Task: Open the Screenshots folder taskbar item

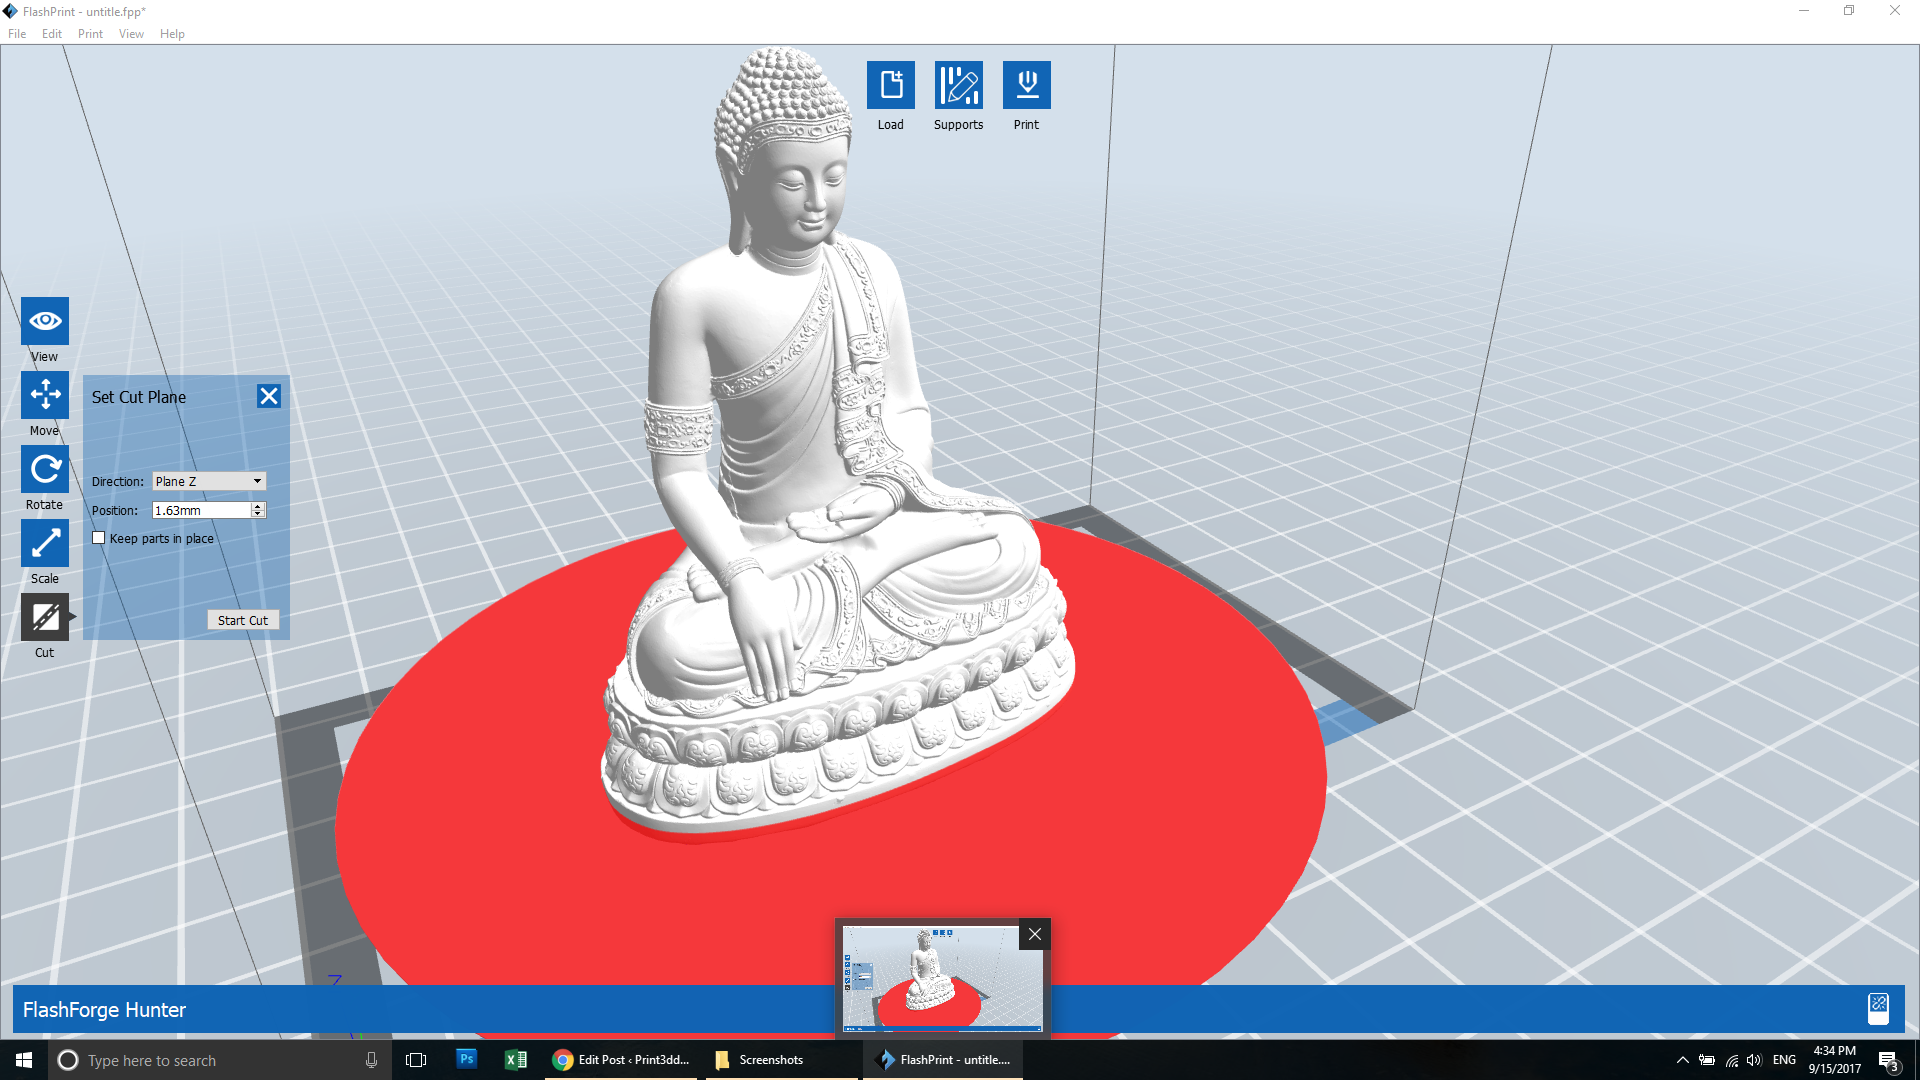Action: 781,1060
